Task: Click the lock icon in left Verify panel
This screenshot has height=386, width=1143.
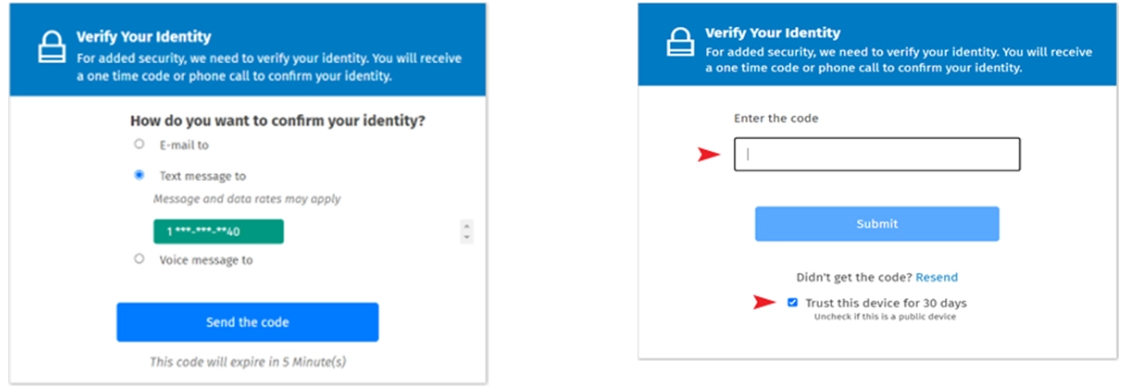Action: coord(52,47)
